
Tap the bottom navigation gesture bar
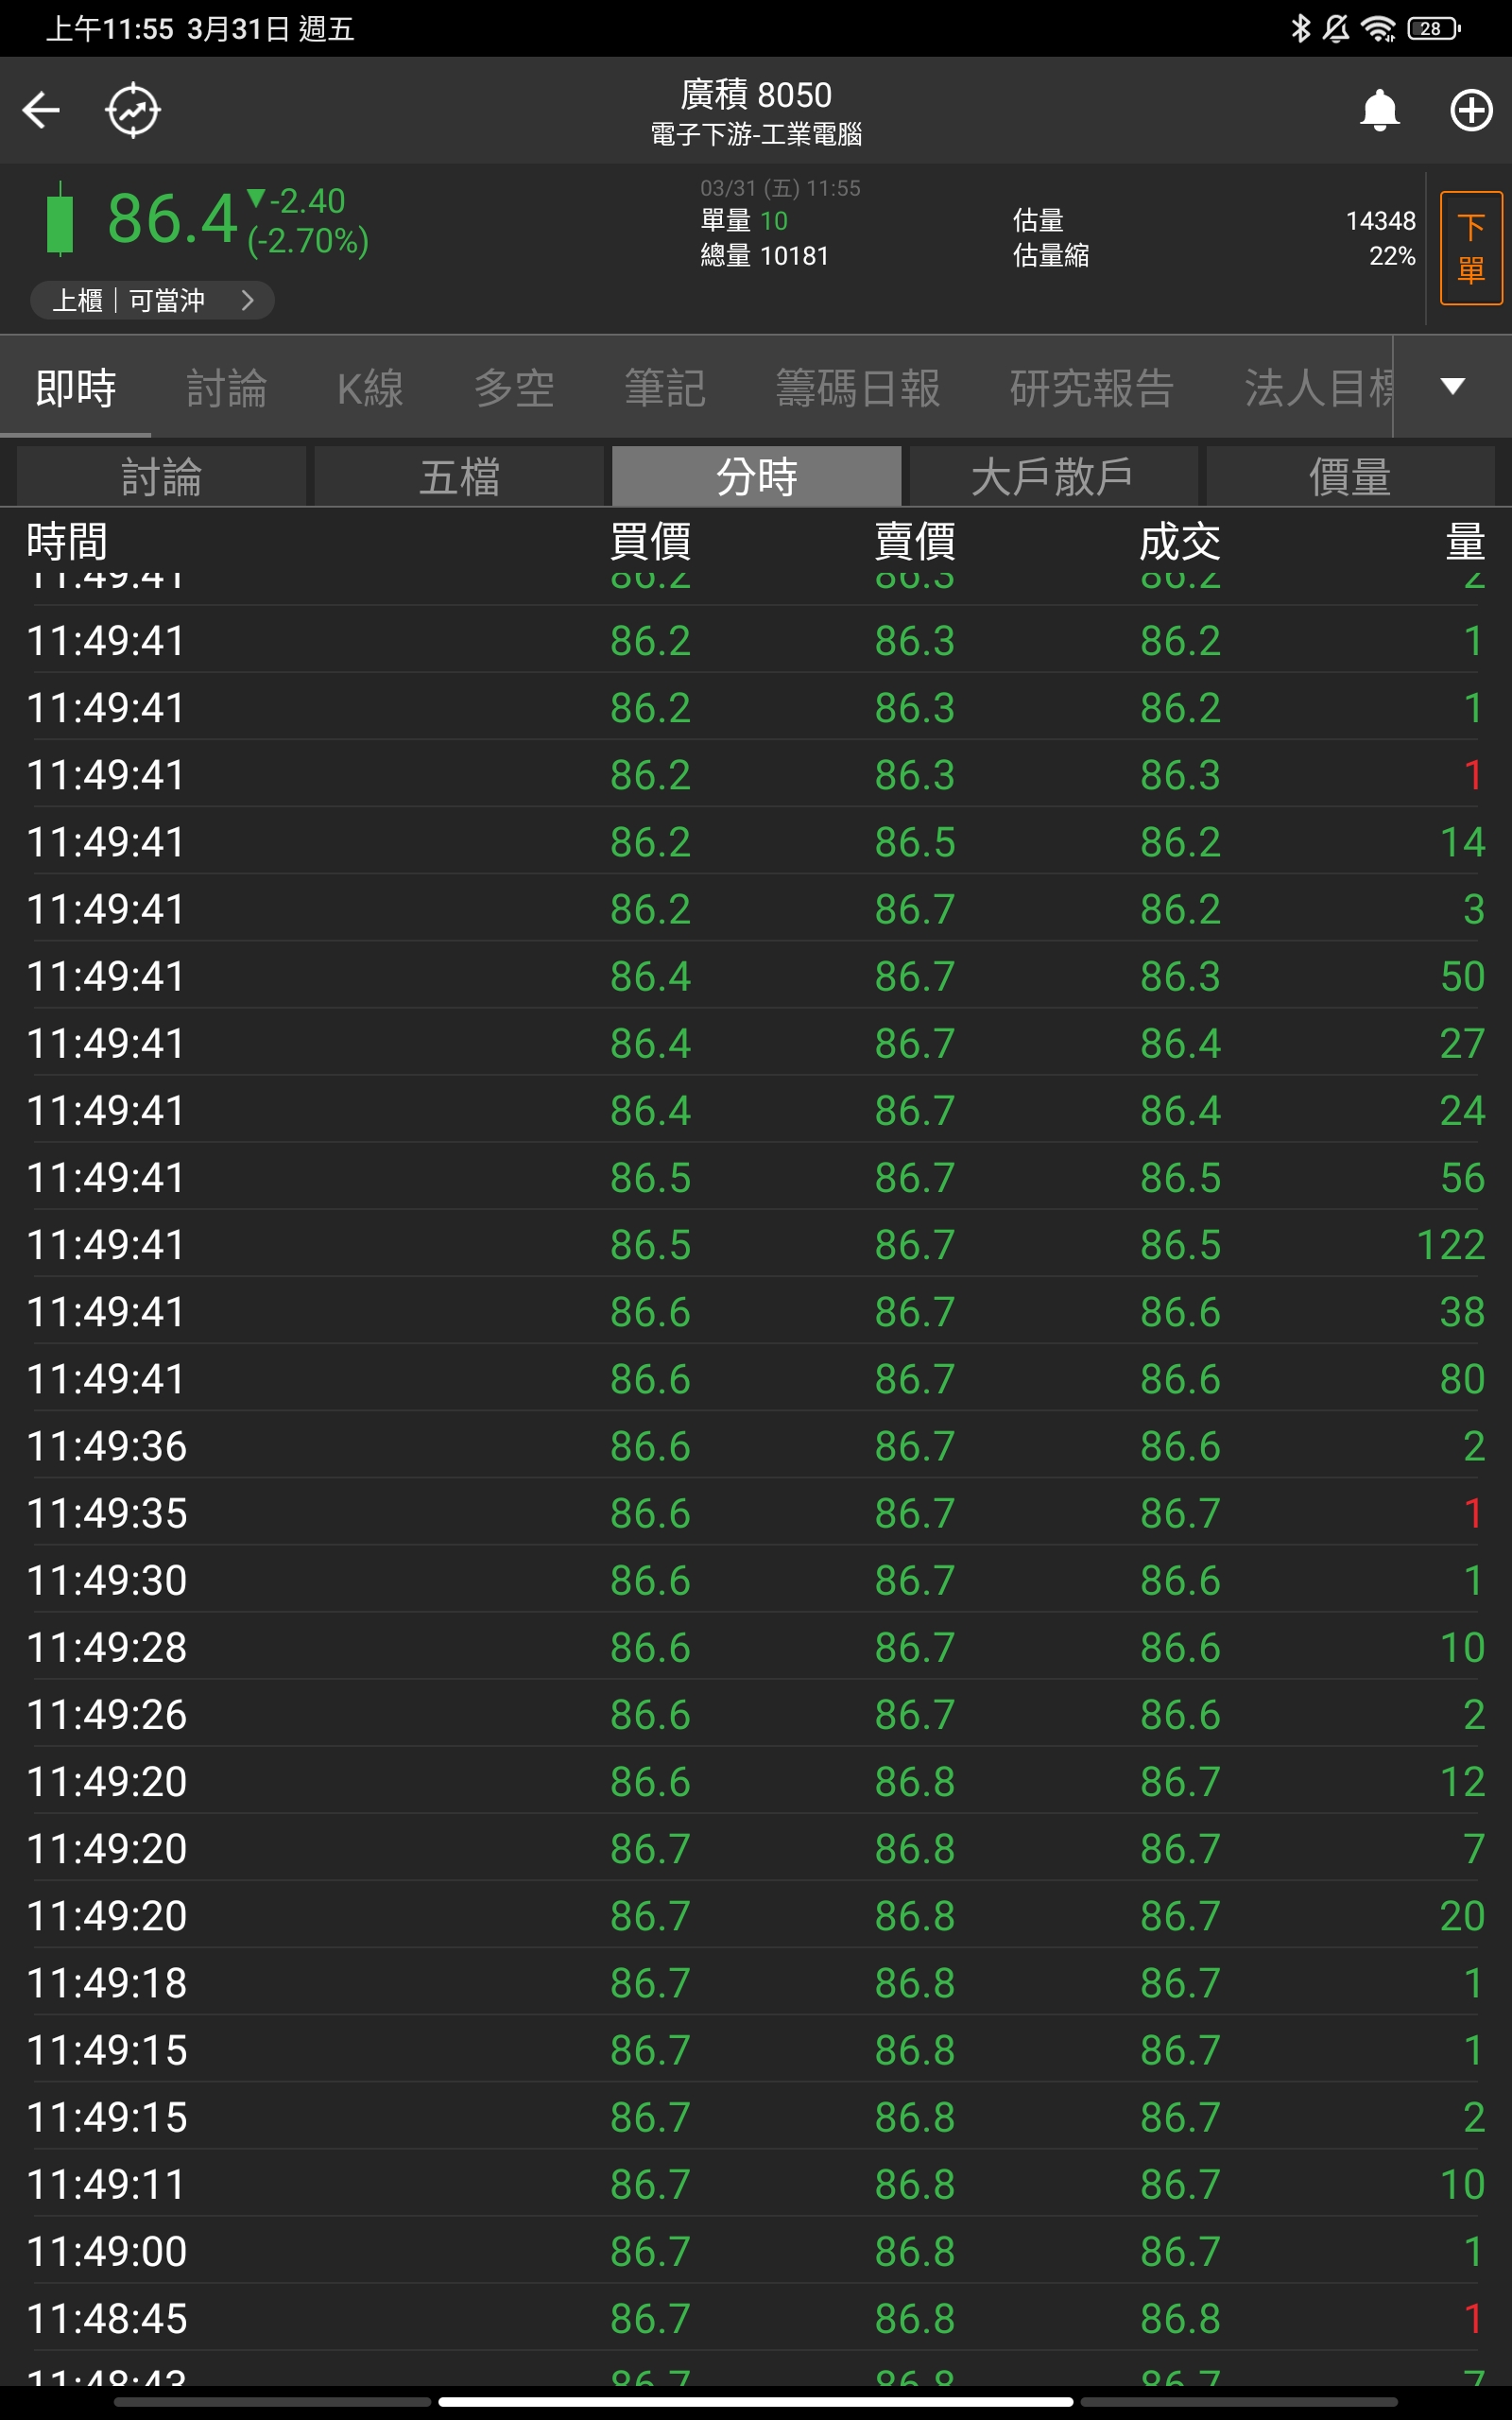point(756,2401)
